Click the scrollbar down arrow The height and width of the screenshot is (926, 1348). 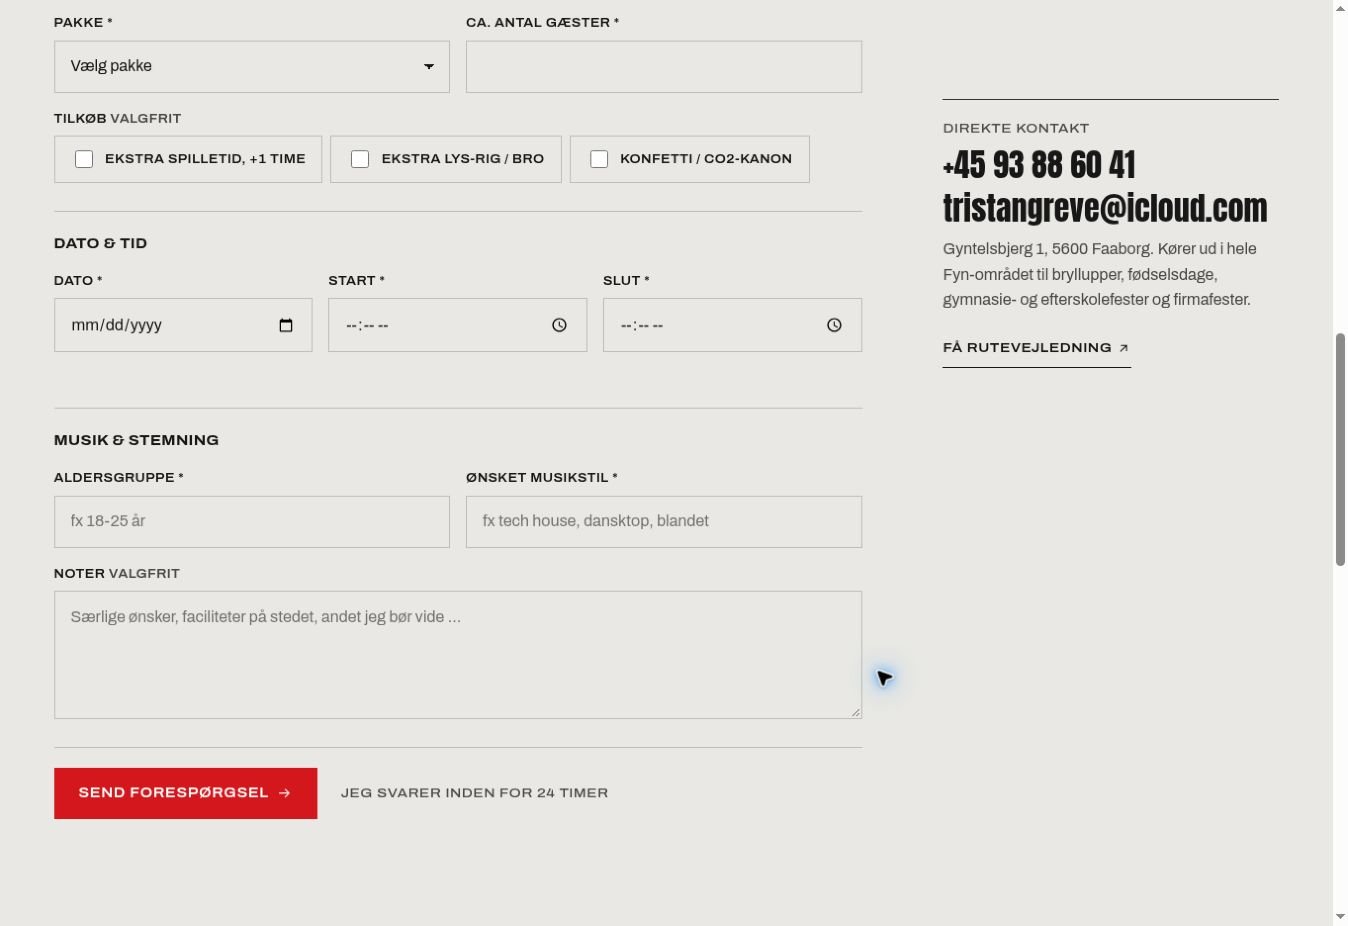pyautogui.click(x=1340, y=916)
